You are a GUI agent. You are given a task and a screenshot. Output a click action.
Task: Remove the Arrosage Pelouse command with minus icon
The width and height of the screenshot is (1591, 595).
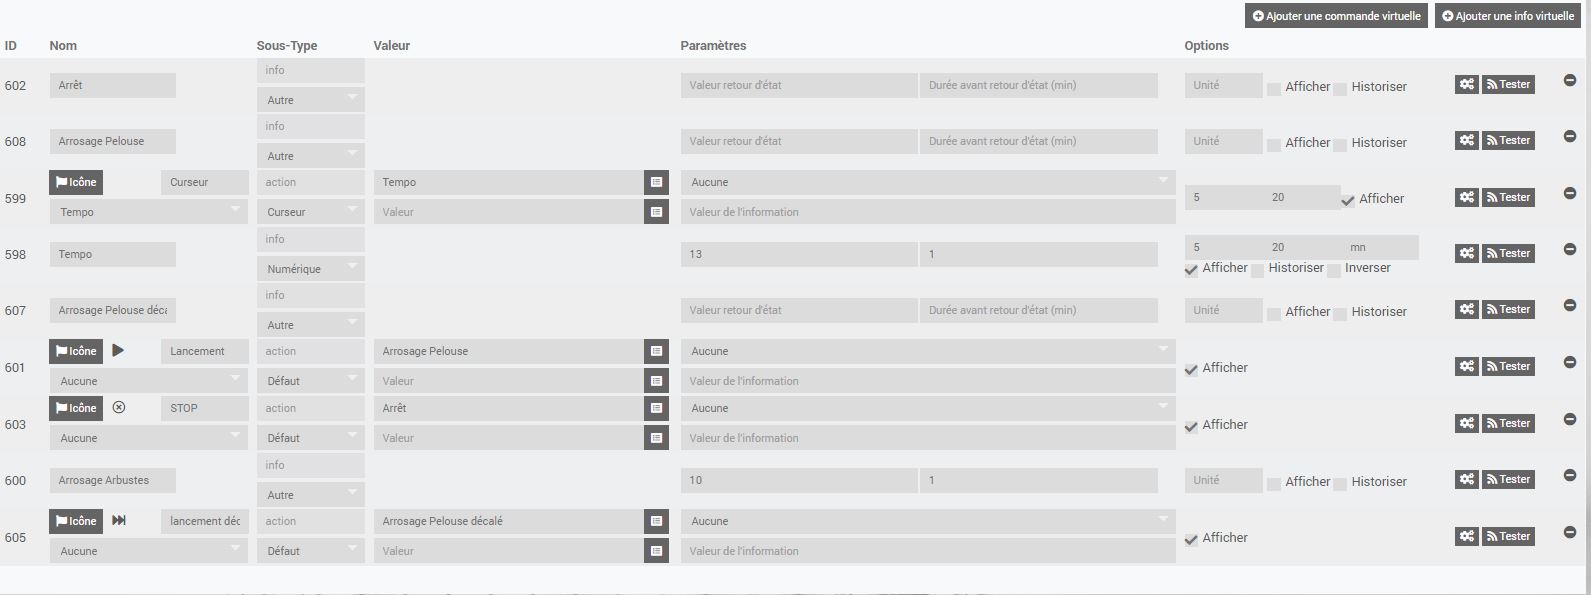[1569, 137]
